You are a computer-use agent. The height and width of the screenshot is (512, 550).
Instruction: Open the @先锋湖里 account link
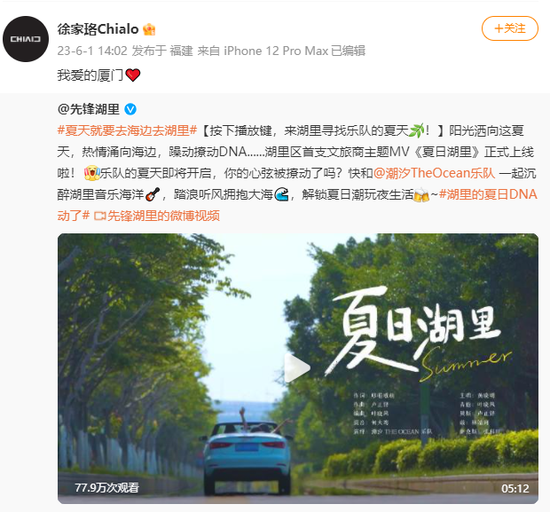(88, 109)
